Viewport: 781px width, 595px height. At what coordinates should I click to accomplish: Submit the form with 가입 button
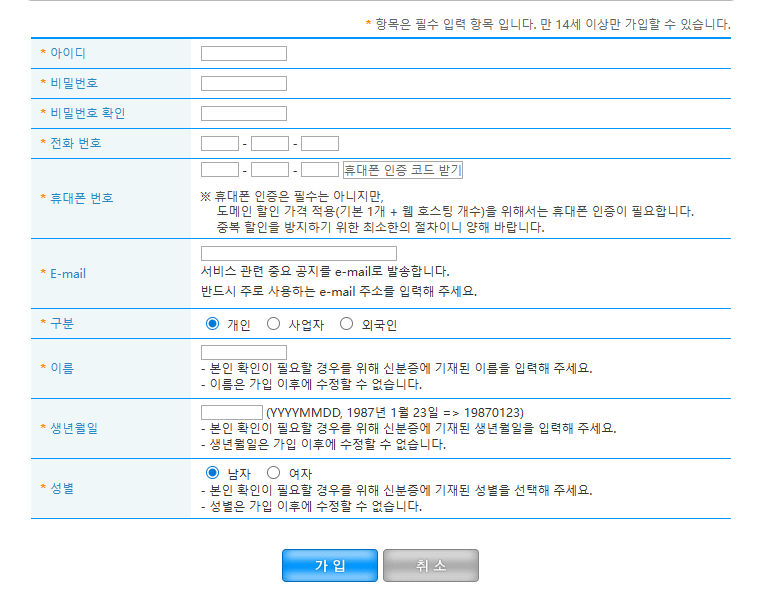click(330, 565)
